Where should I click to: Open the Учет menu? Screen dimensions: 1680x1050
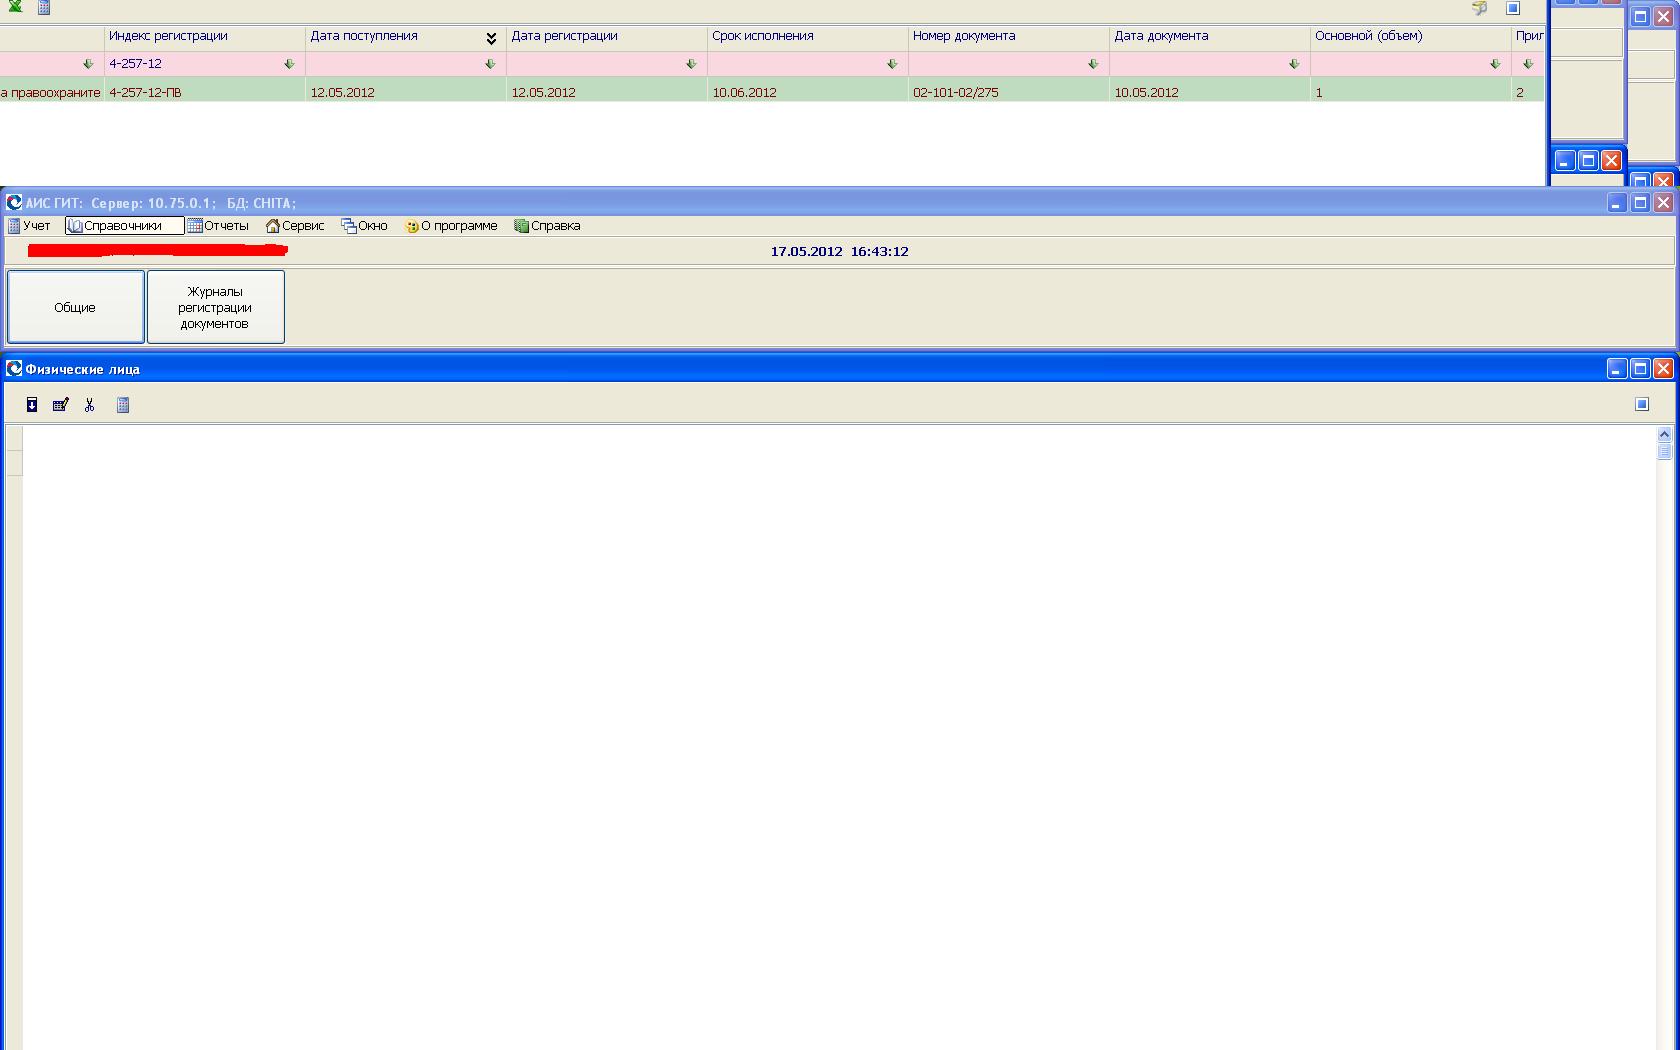tap(29, 226)
